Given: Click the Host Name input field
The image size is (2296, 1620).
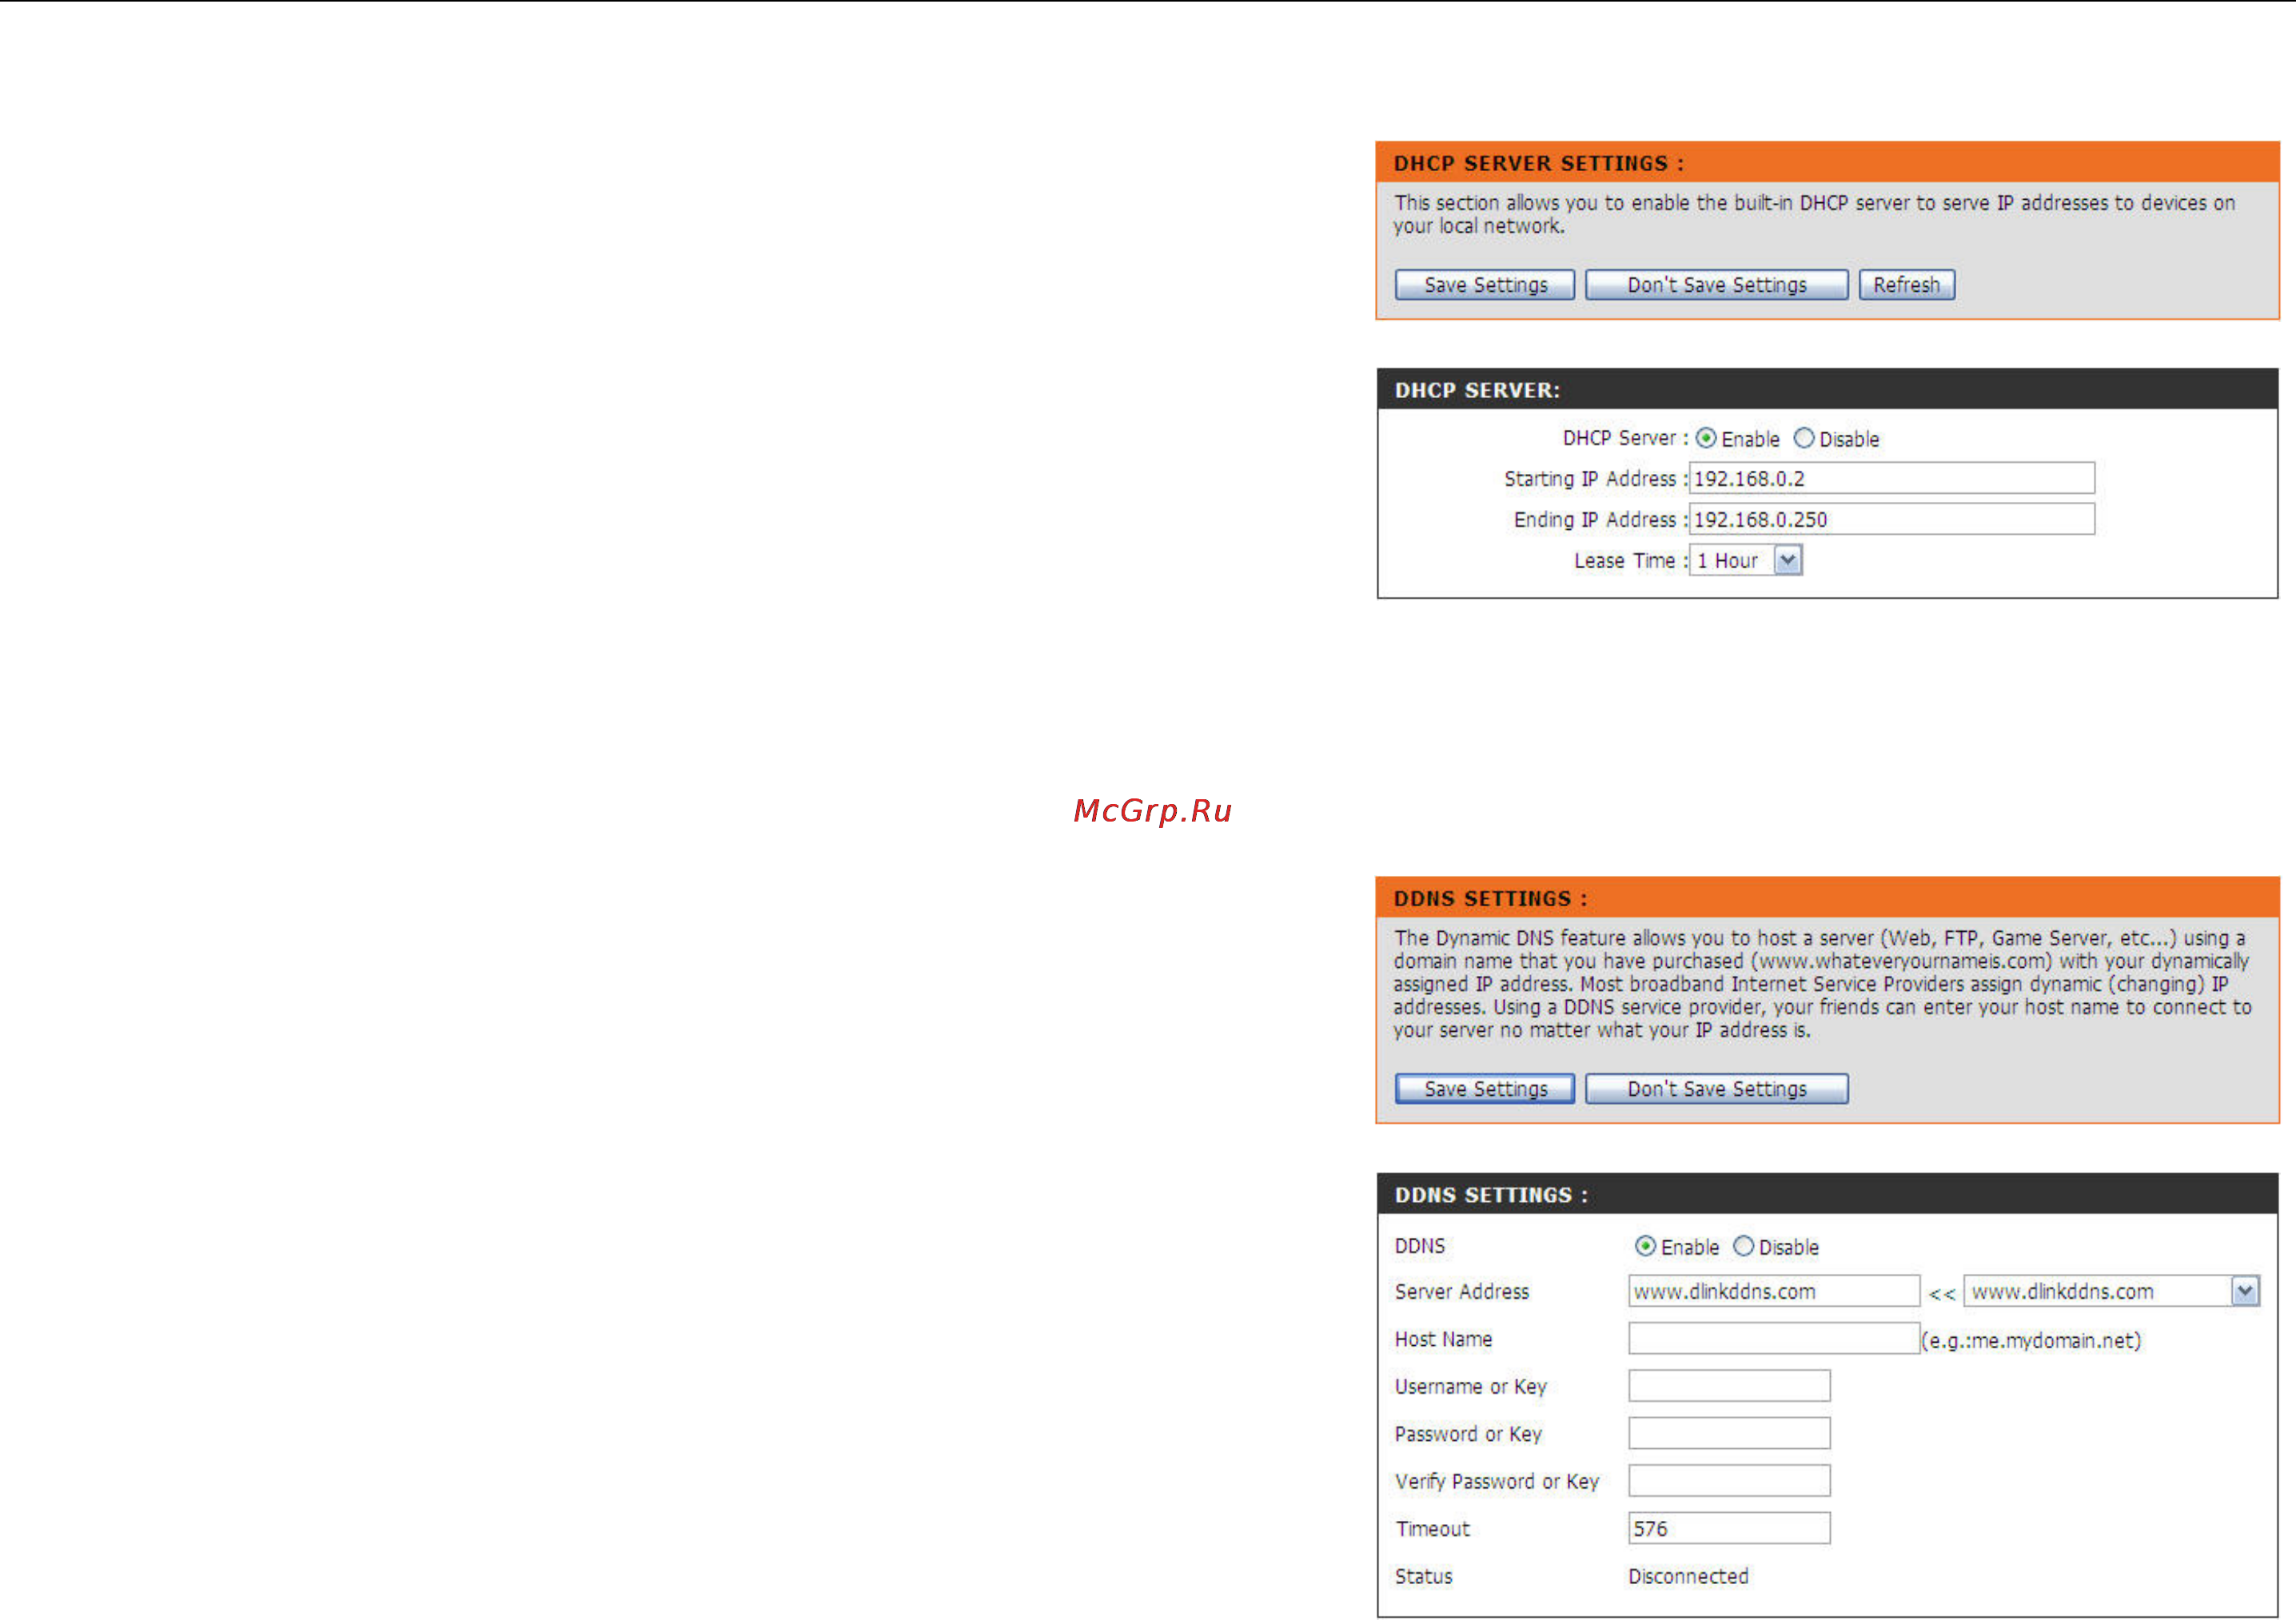Looking at the screenshot, I should pyautogui.click(x=1774, y=1338).
